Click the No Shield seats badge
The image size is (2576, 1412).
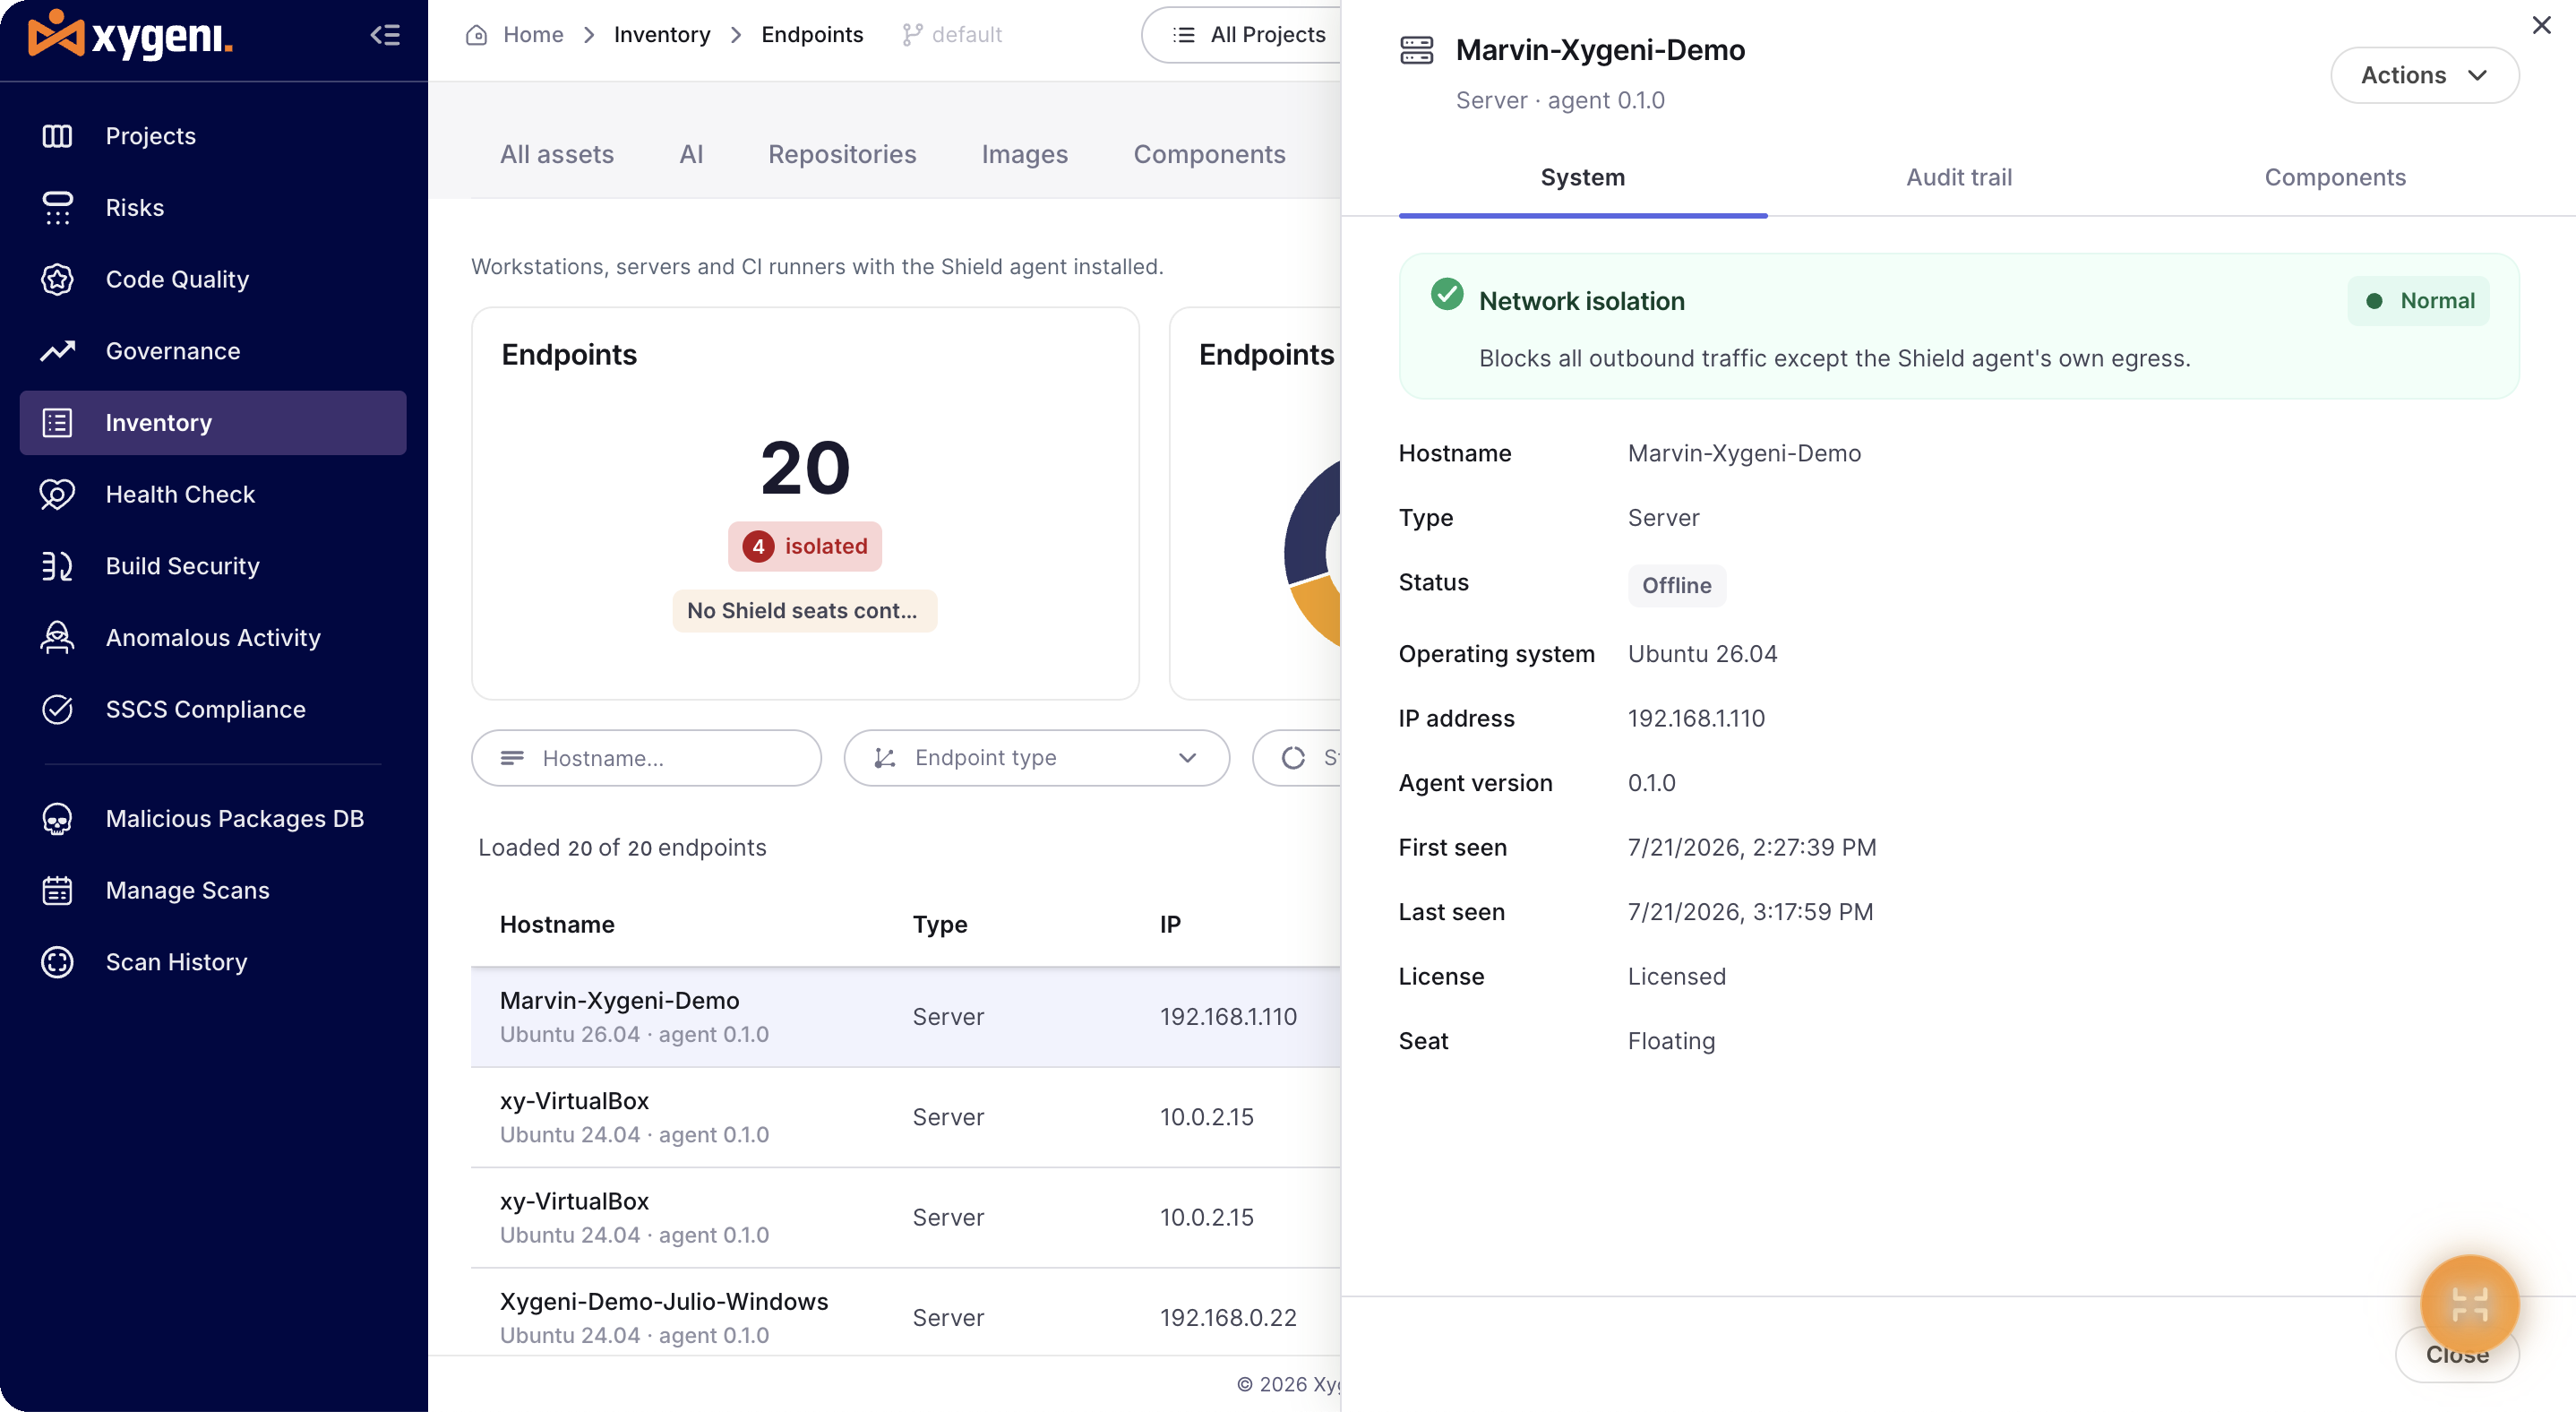click(x=805, y=611)
